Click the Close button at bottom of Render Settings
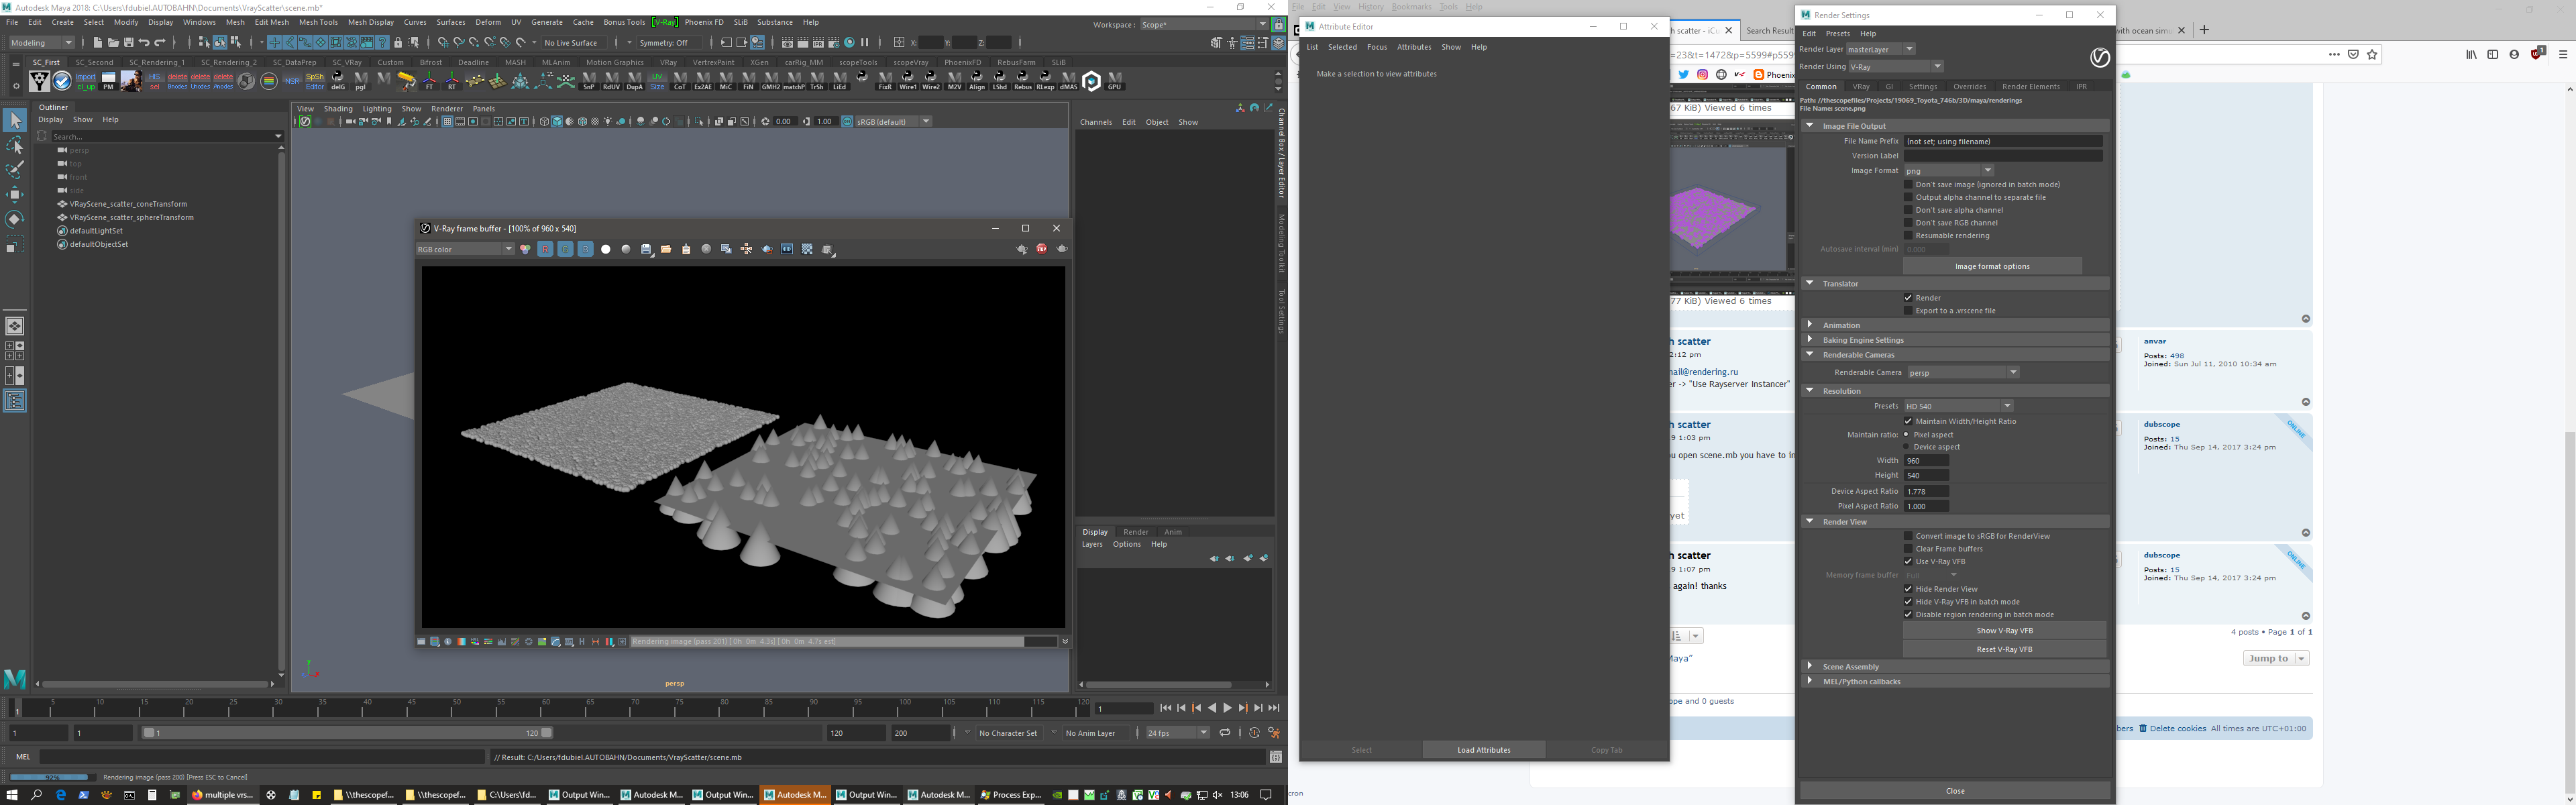 pyautogui.click(x=1955, y=791)
